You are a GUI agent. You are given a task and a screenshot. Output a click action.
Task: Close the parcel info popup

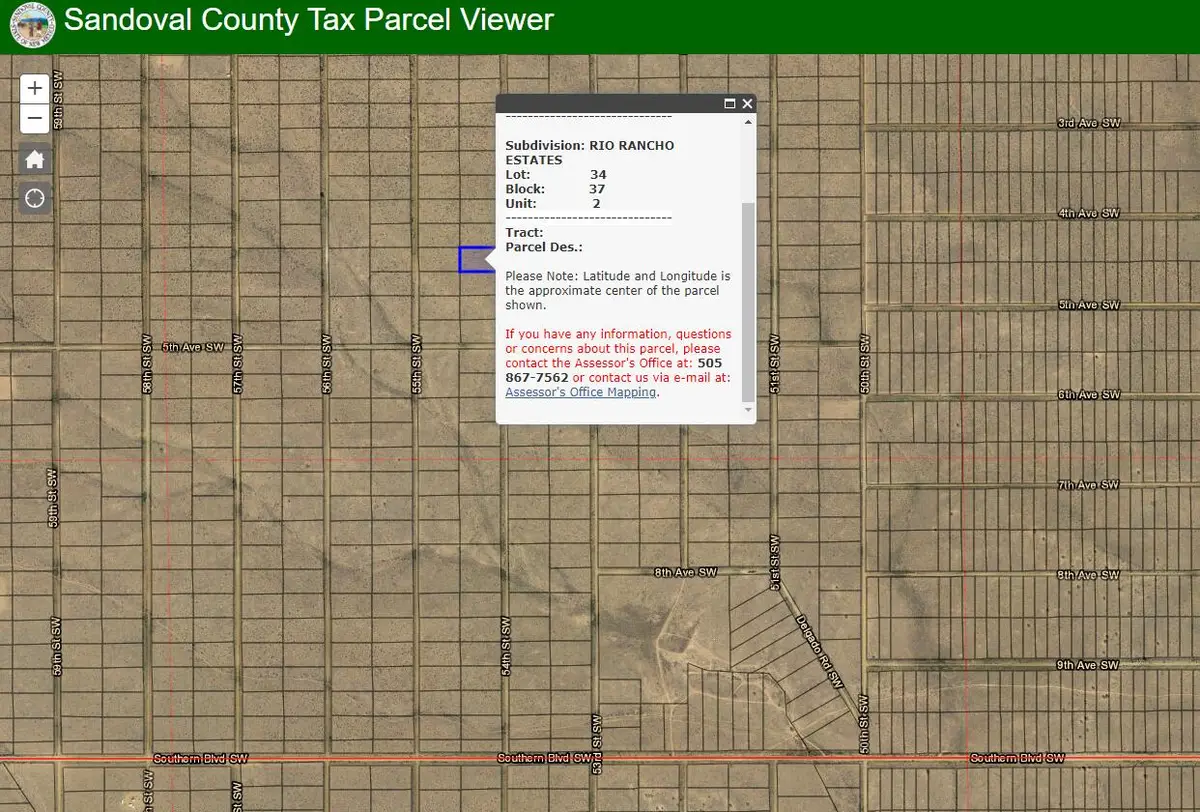(x=747, y=104)
